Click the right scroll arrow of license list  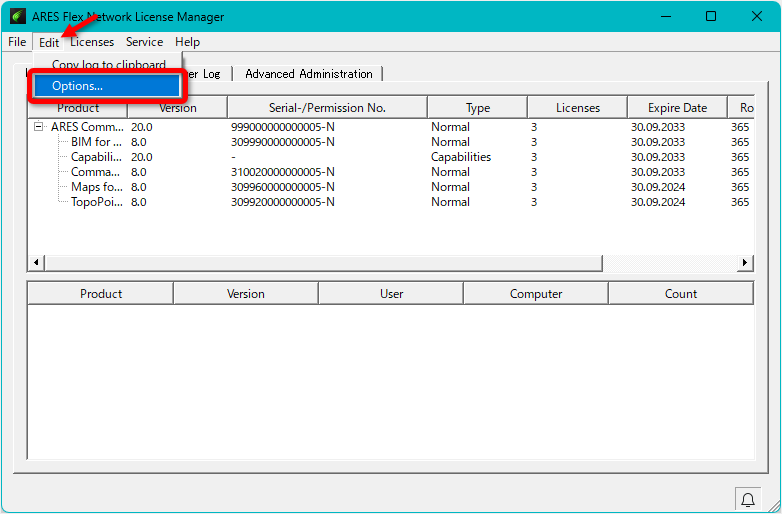(745, 262)
